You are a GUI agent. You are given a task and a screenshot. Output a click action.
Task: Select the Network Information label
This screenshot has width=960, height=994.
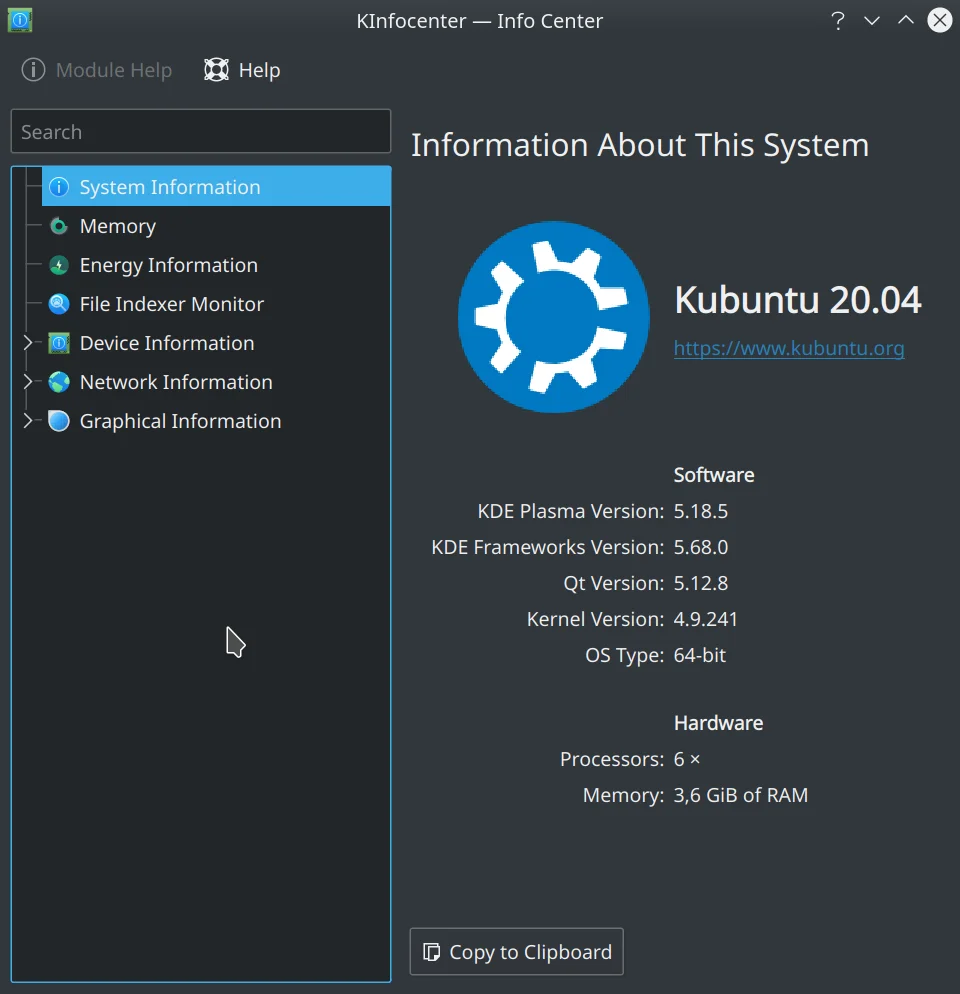click(x=176, y=382)
